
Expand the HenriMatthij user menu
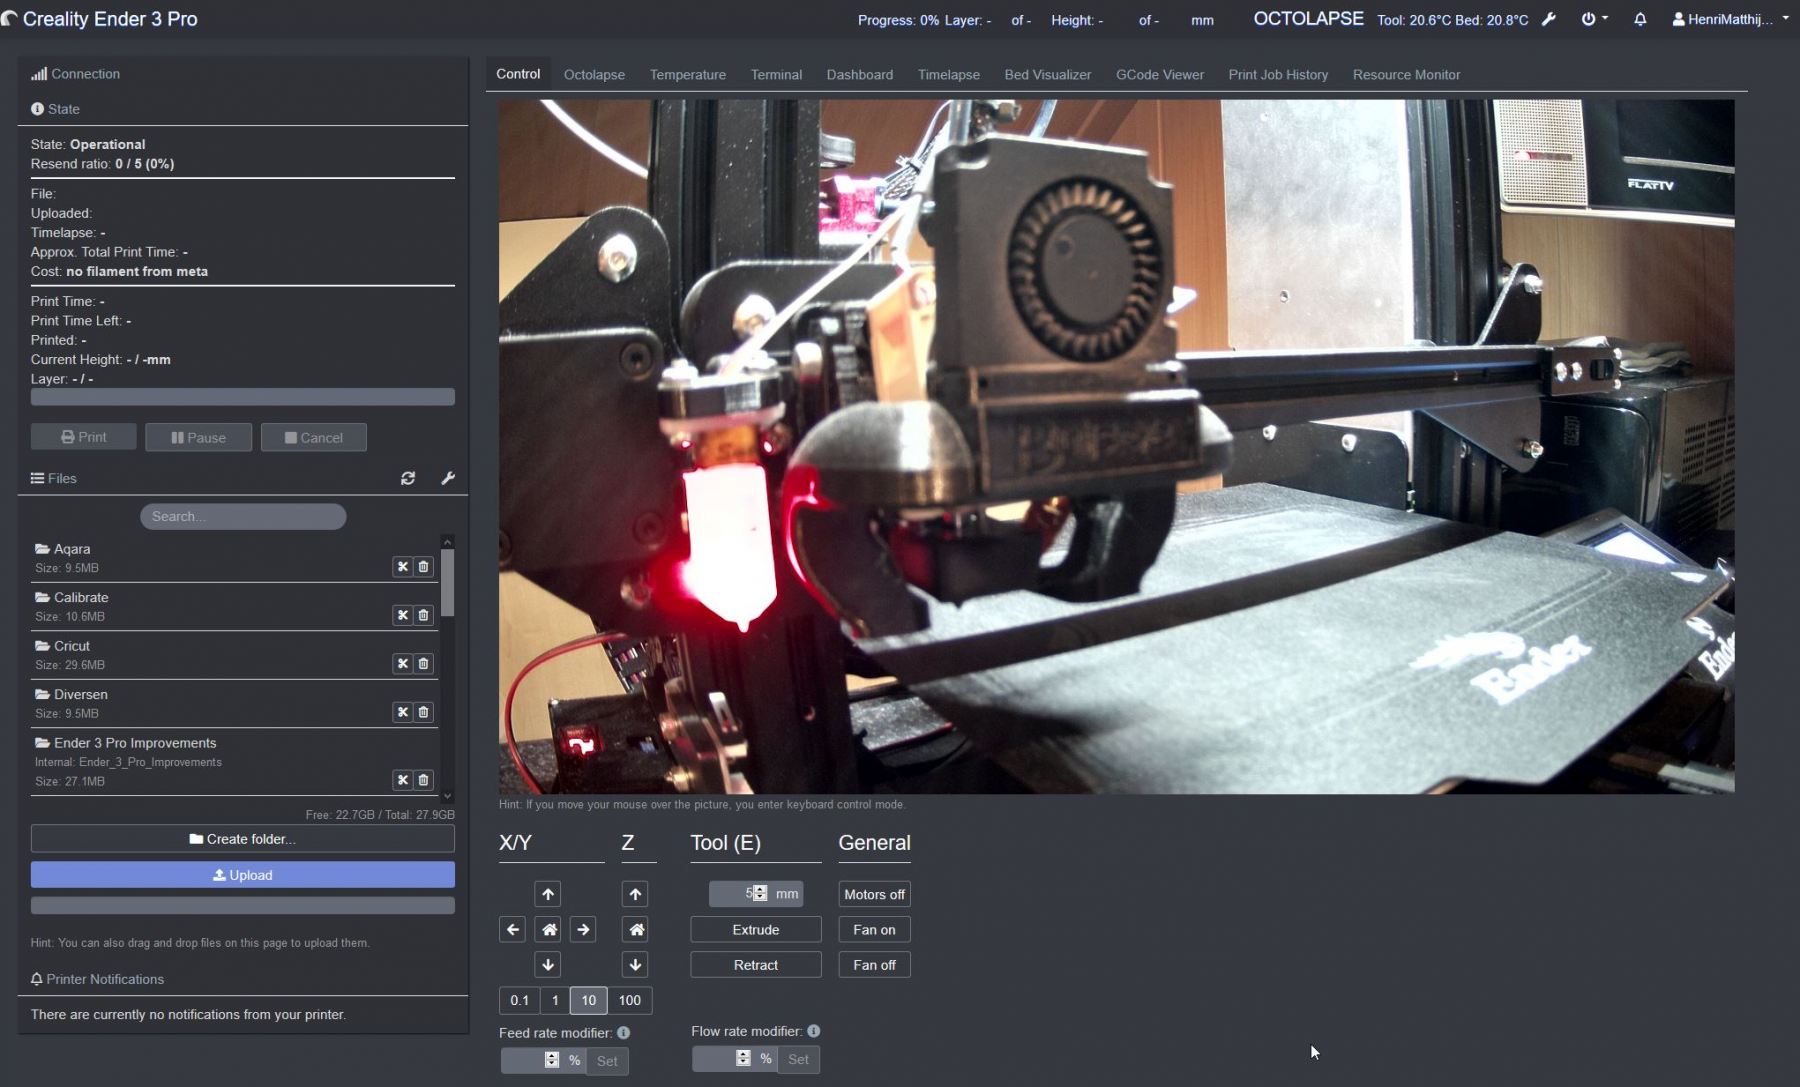coord(1730,19)
